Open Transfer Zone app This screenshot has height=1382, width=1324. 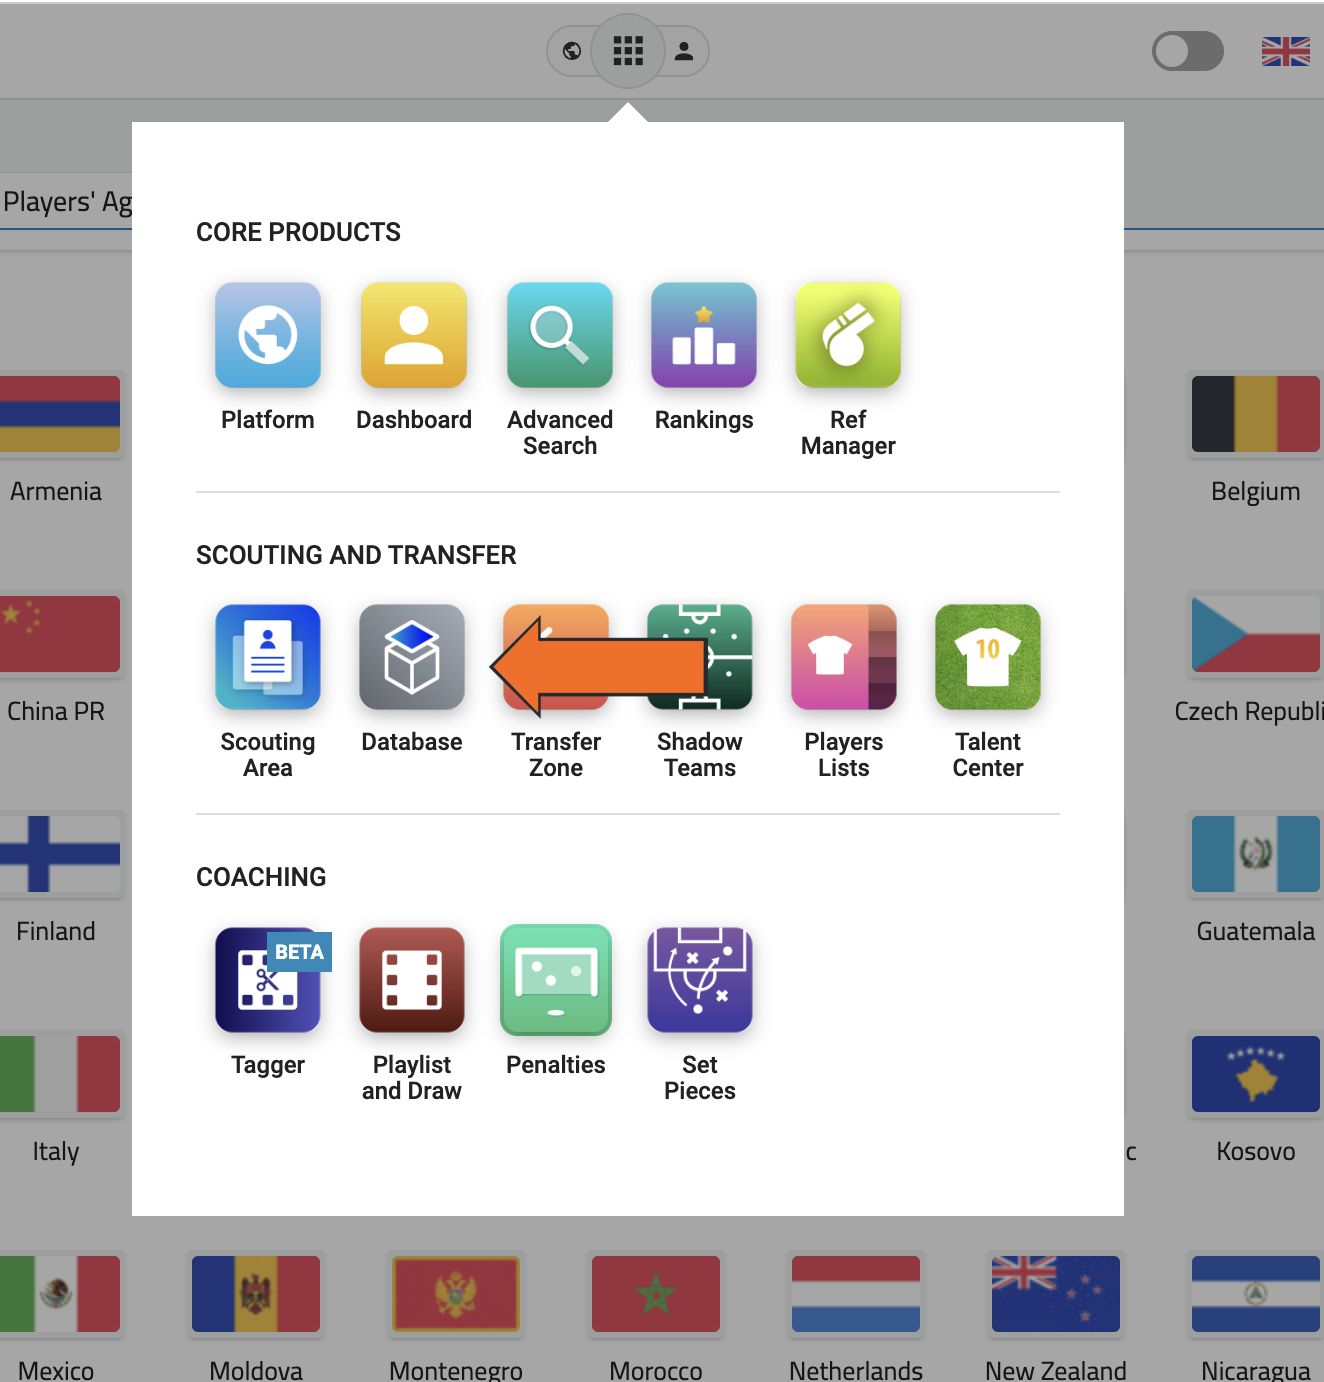click(556, 657)
